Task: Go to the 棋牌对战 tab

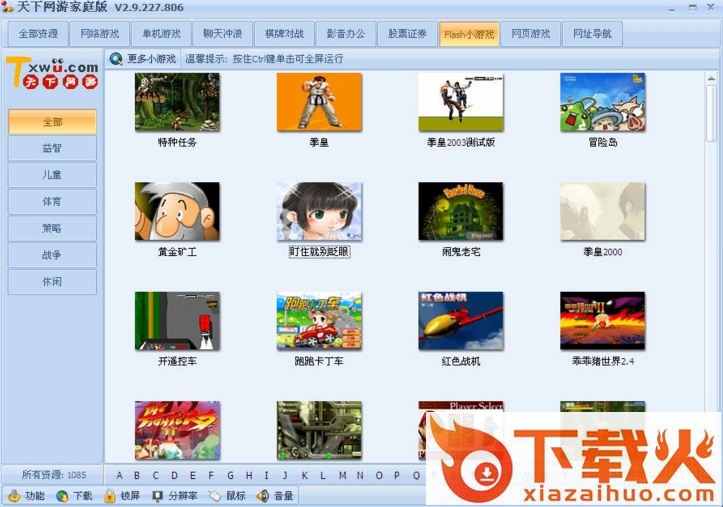Action: tap(284, 34)
